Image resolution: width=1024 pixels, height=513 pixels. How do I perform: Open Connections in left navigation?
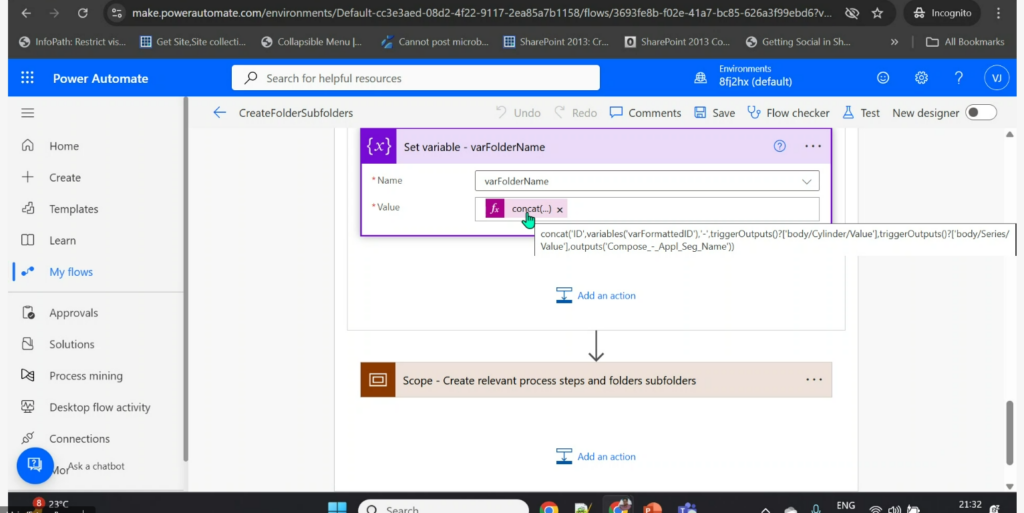[79, 439]
